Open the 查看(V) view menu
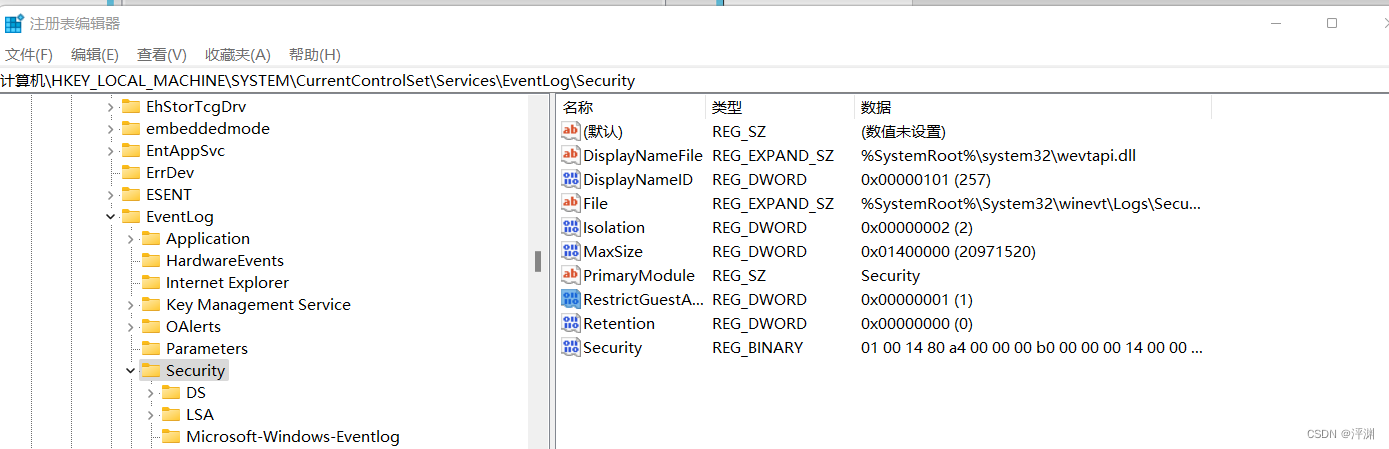Image resolution: width=1389 pixels, height=449 pixels. point(161,55)
